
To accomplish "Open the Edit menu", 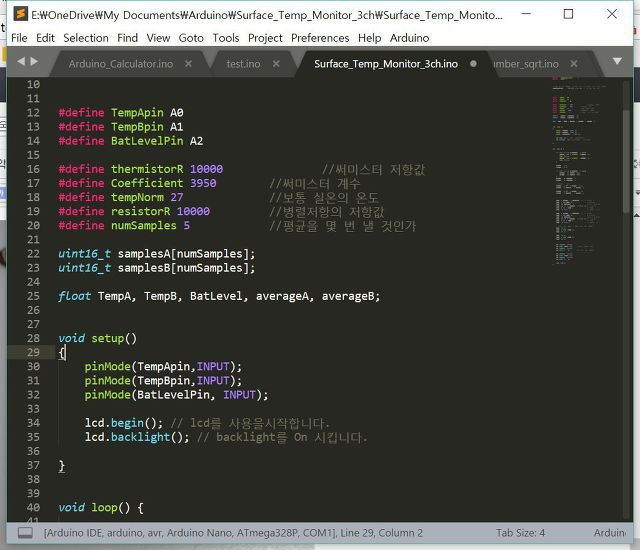I will [x=45, y=38].
